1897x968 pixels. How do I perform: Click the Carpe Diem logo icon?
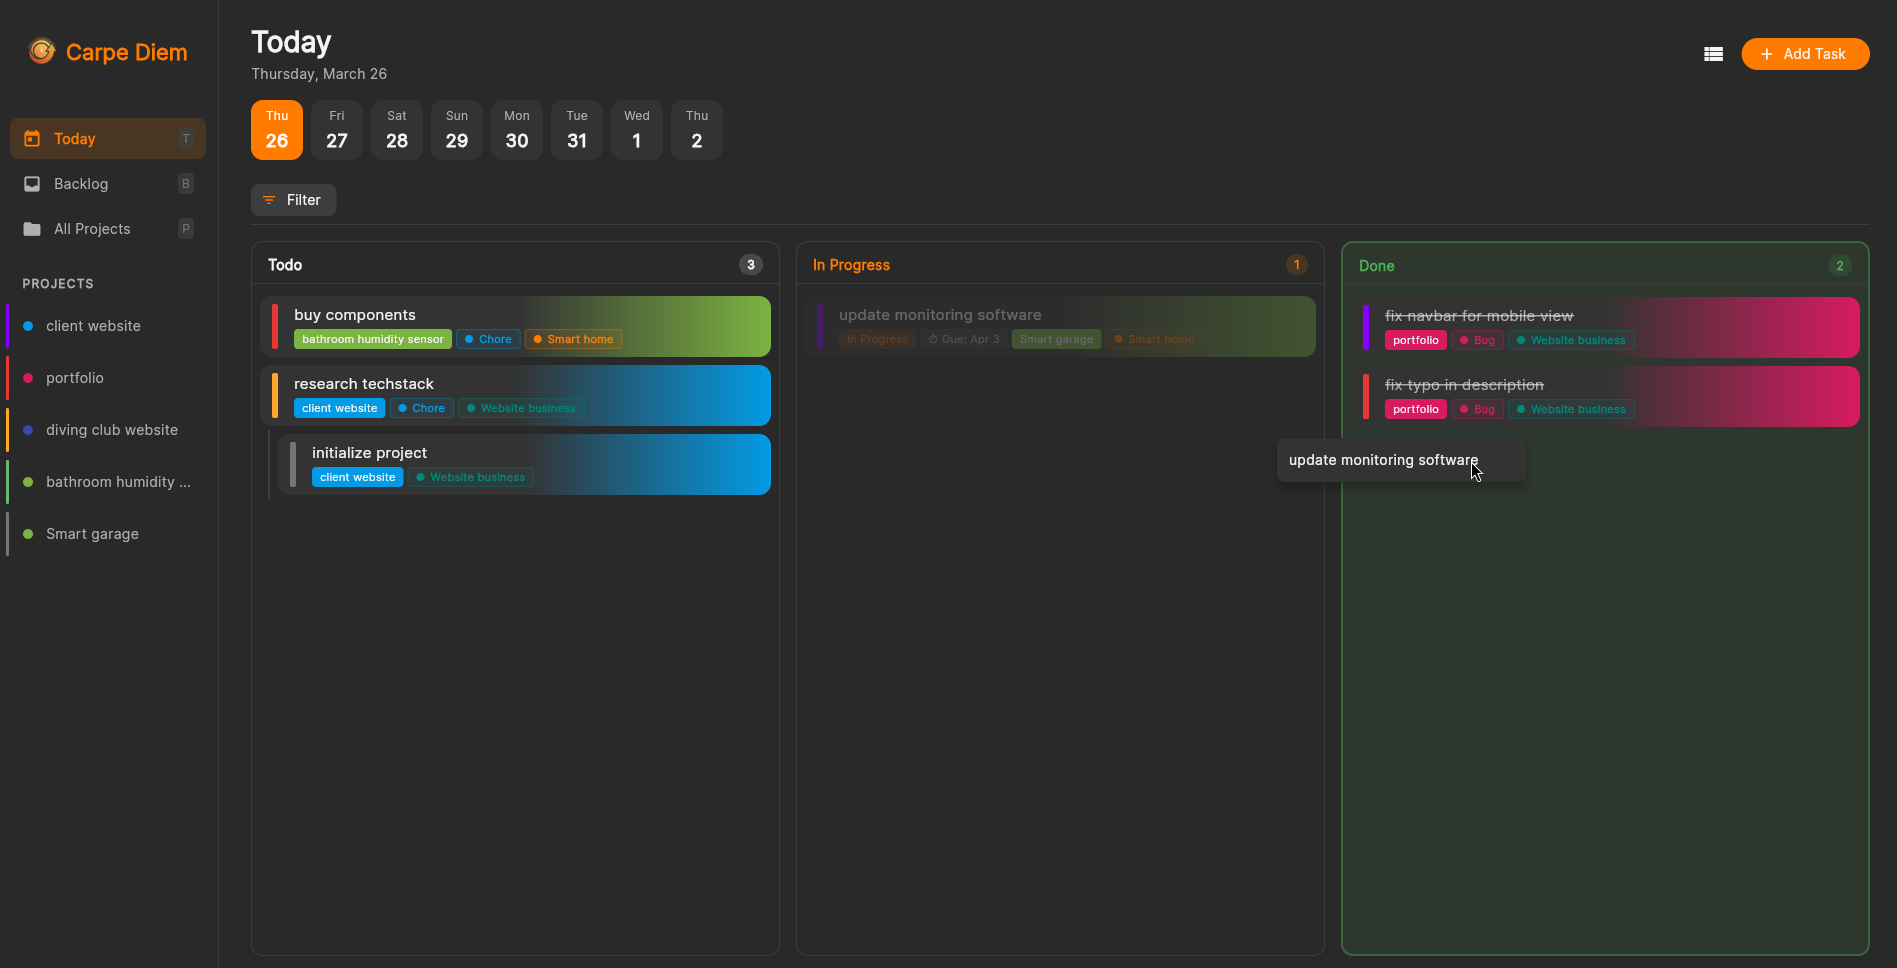[42, 51]
